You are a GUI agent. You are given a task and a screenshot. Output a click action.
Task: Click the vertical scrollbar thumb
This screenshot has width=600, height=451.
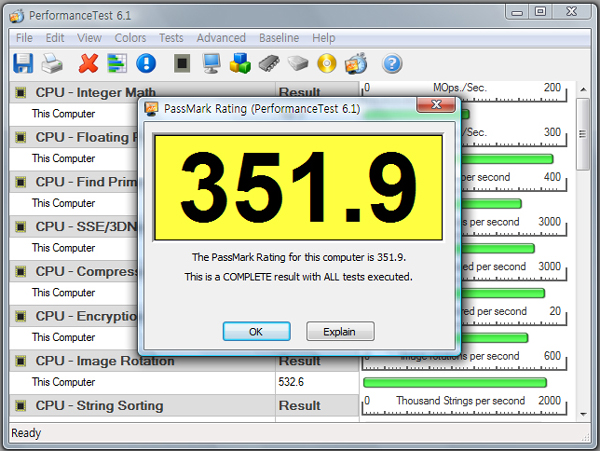click(x=583, y=134)
